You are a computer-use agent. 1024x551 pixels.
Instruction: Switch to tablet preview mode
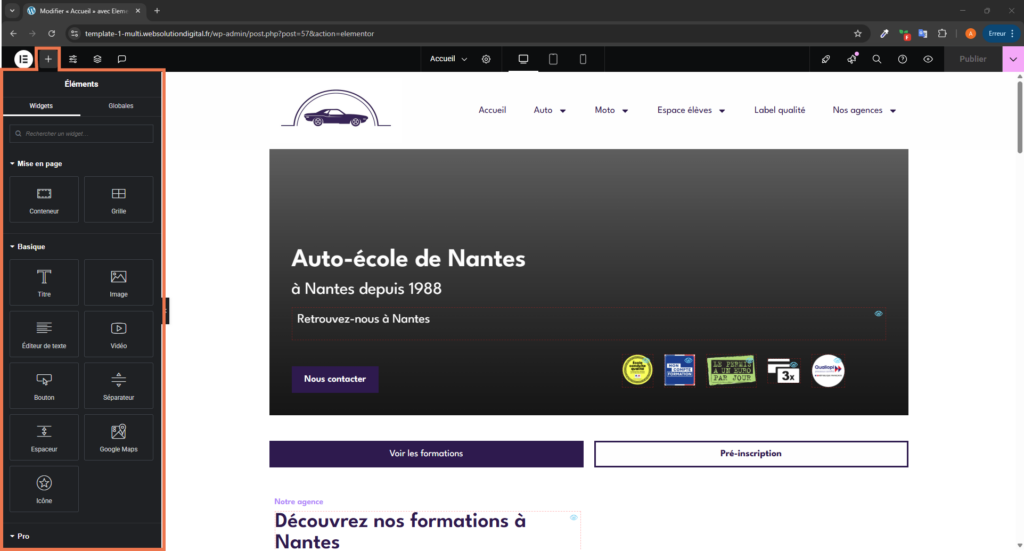coord(553,59)
